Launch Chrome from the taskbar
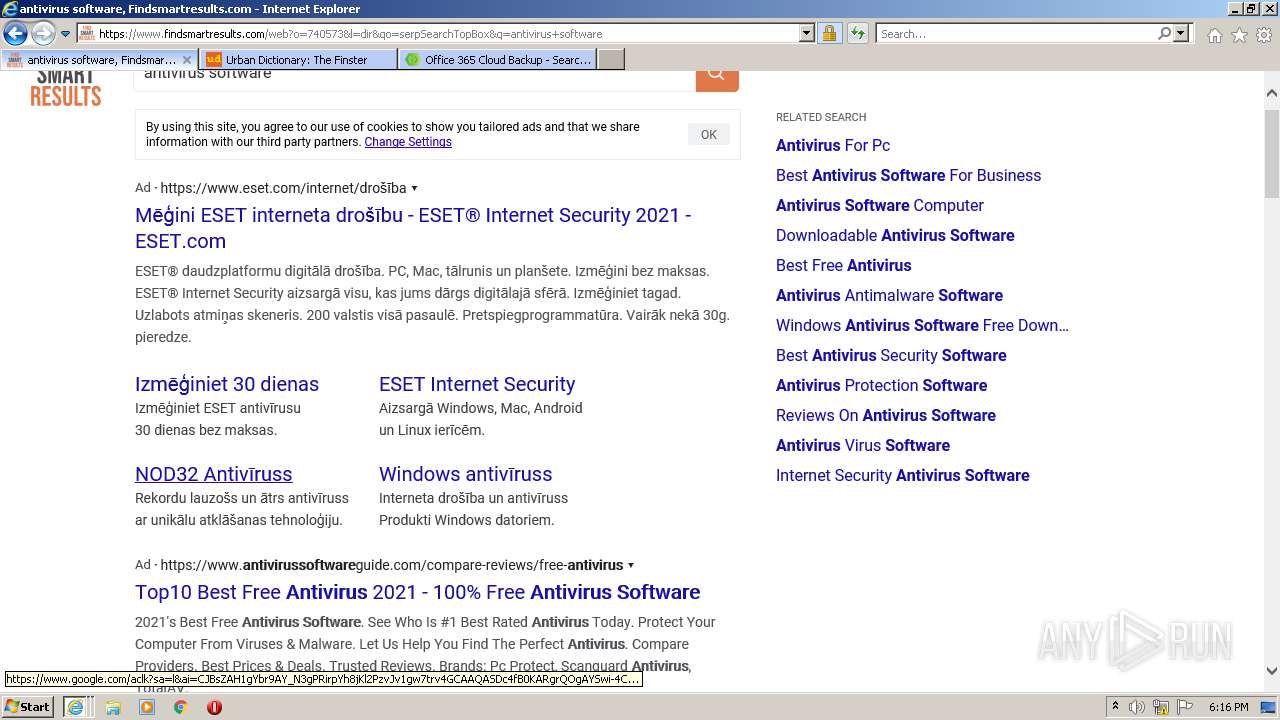The width and height of the screenshot is (1280, 720). click(x=180, y=707)
